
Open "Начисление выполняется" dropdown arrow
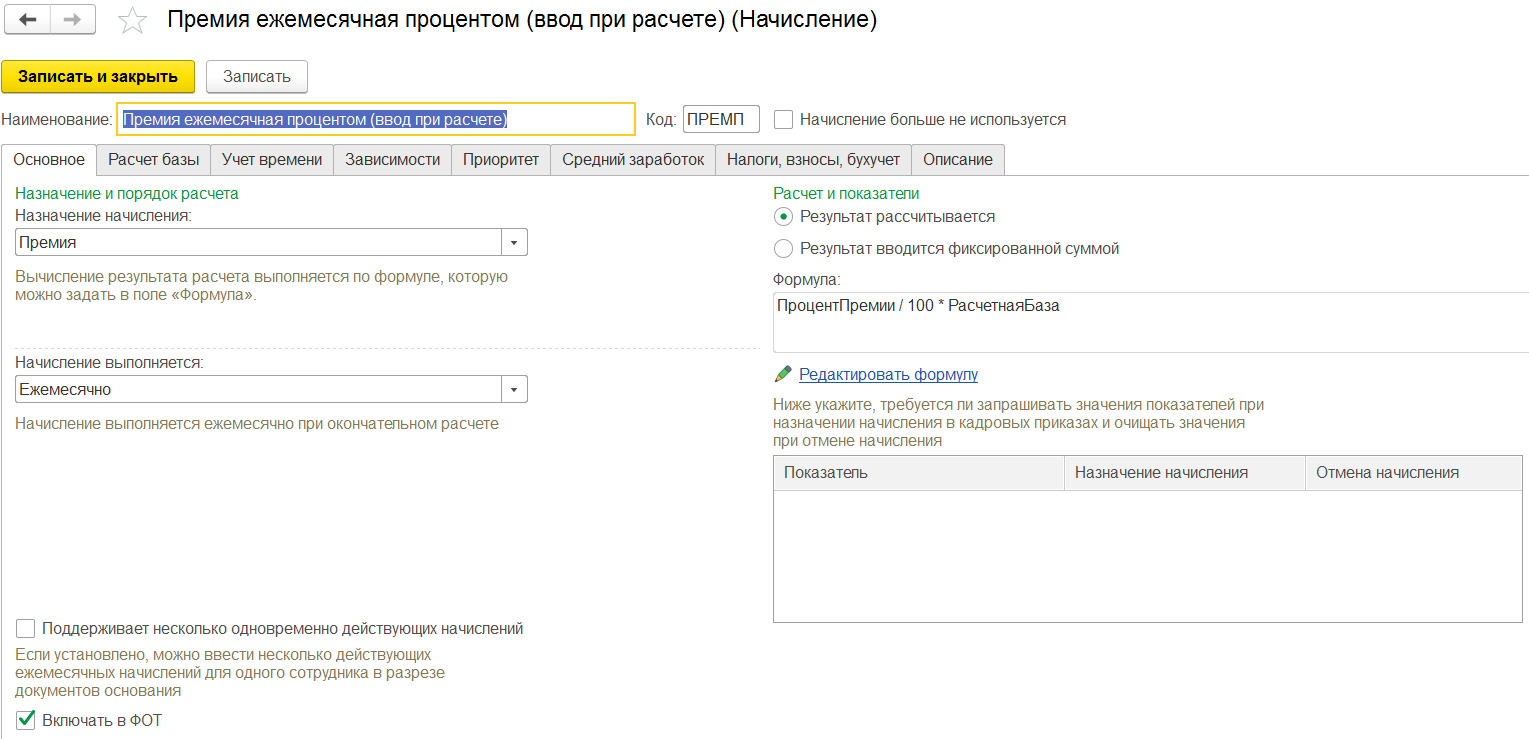[514, 389]
